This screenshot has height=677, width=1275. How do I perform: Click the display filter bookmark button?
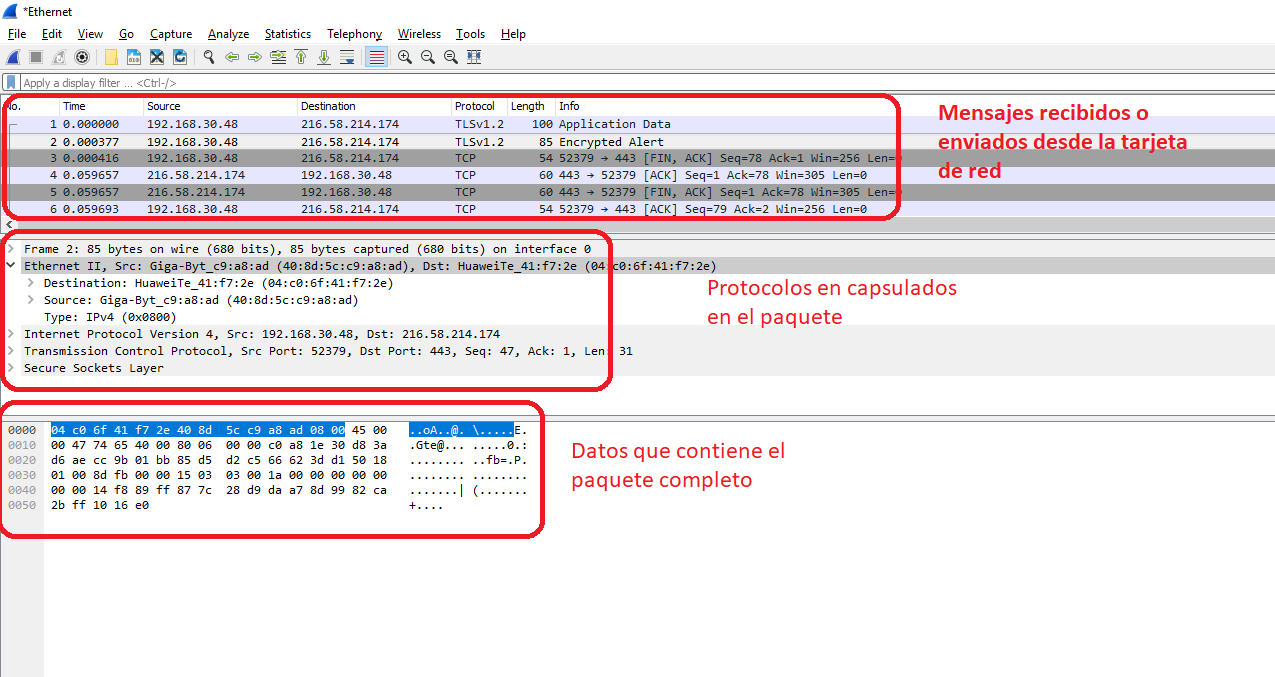(x=11, y=83)
